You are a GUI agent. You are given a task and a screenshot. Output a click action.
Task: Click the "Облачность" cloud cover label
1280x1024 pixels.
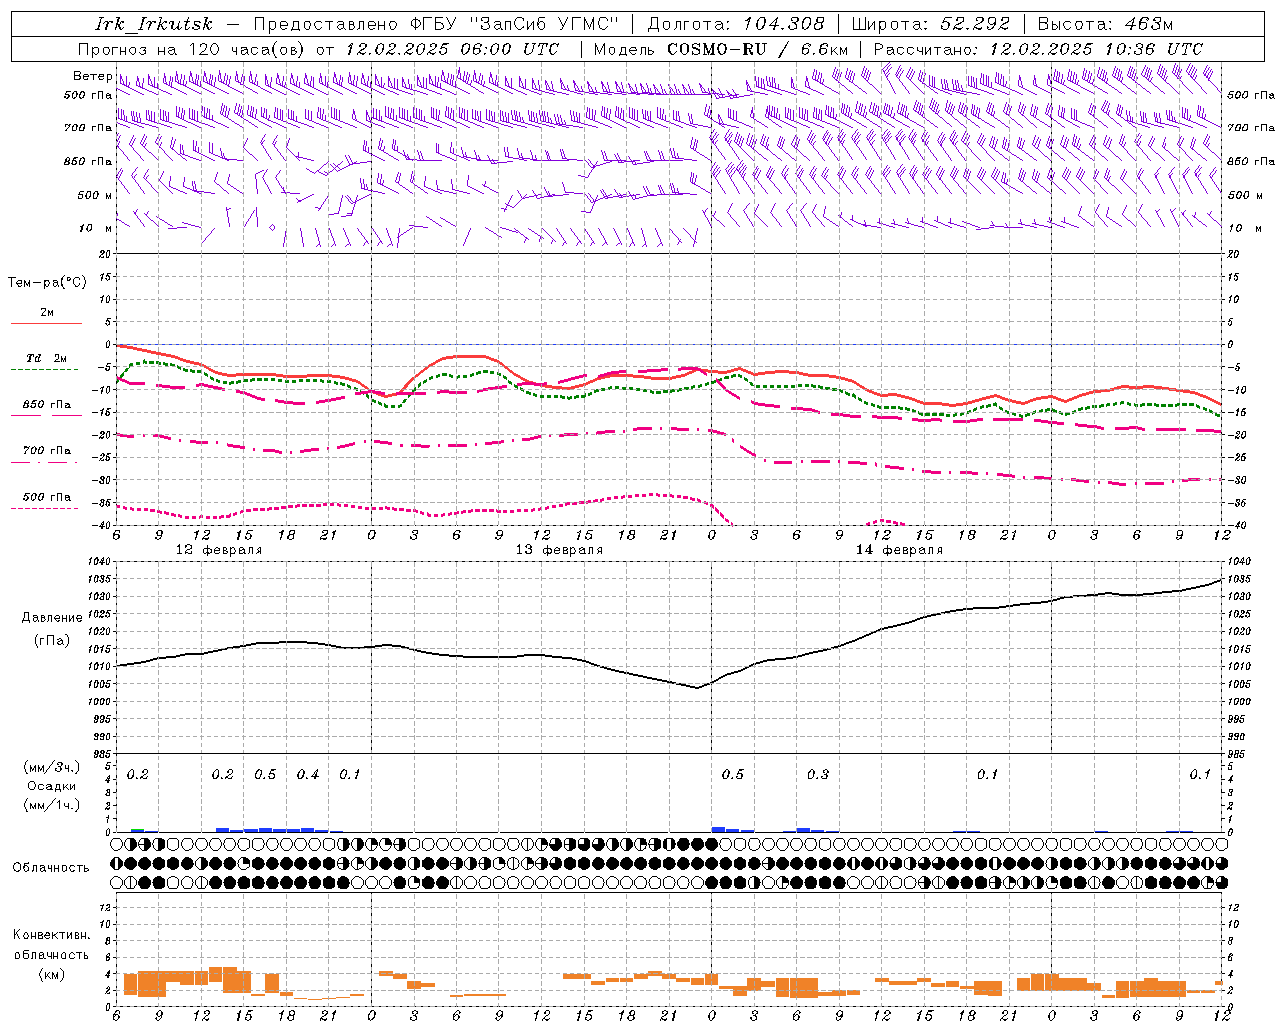[x=51, y=868]
